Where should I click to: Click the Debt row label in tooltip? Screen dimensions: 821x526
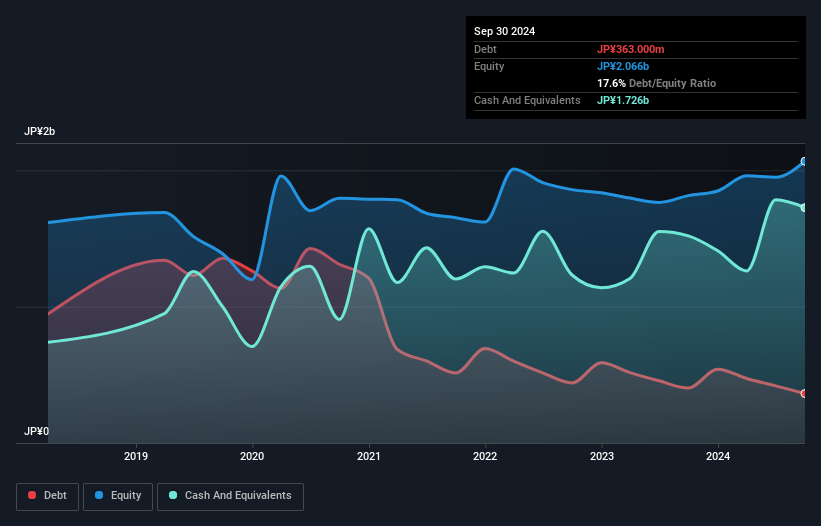click(485, 49)
